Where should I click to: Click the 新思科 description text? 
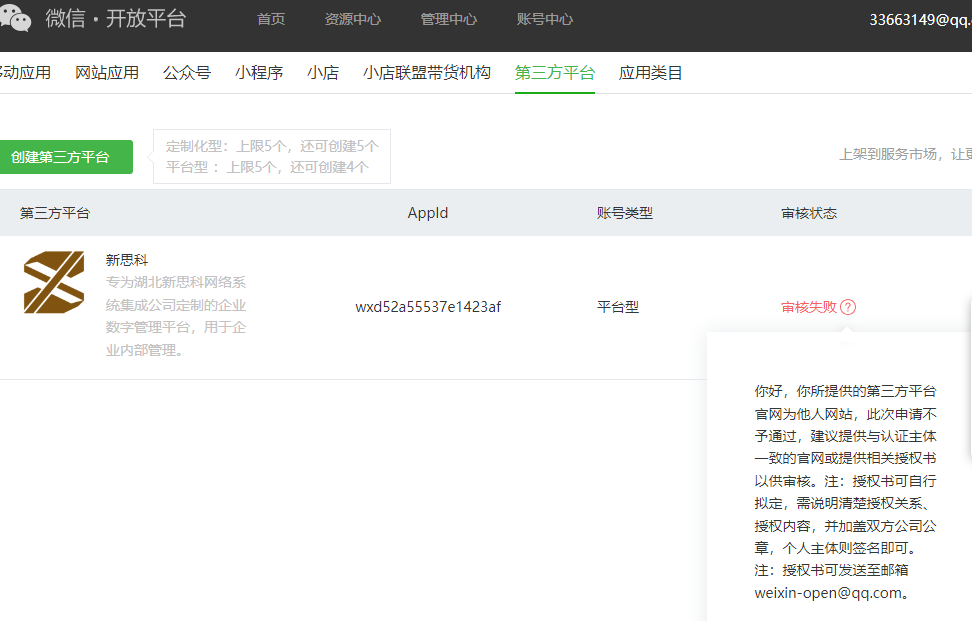click(175, 316)
